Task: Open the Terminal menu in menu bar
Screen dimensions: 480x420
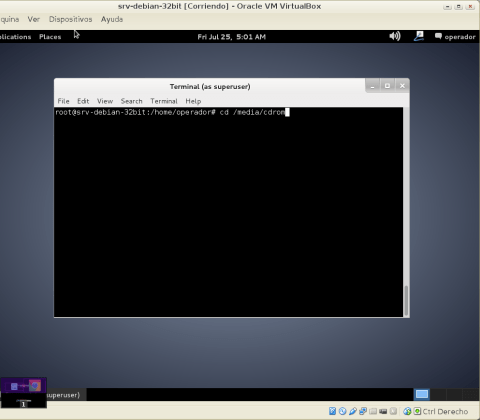Action: pyautogui.click(x=164, y=101)
